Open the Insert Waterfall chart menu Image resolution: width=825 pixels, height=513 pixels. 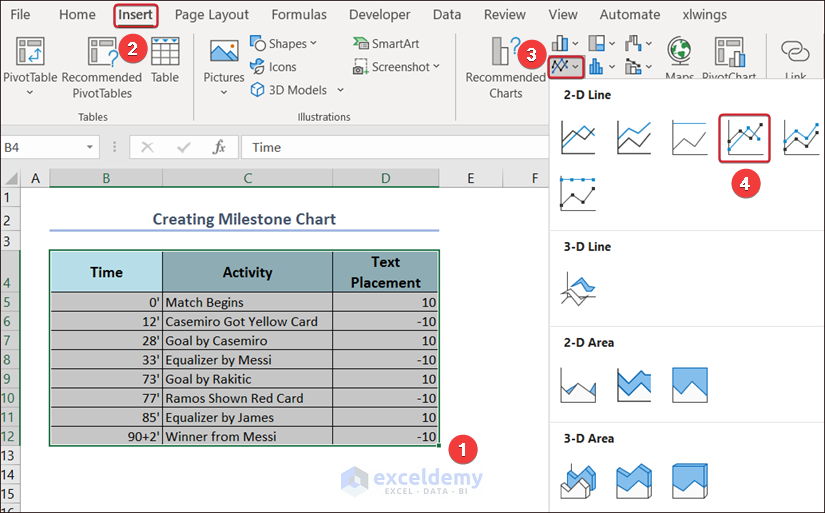click(x=639, y=43)
